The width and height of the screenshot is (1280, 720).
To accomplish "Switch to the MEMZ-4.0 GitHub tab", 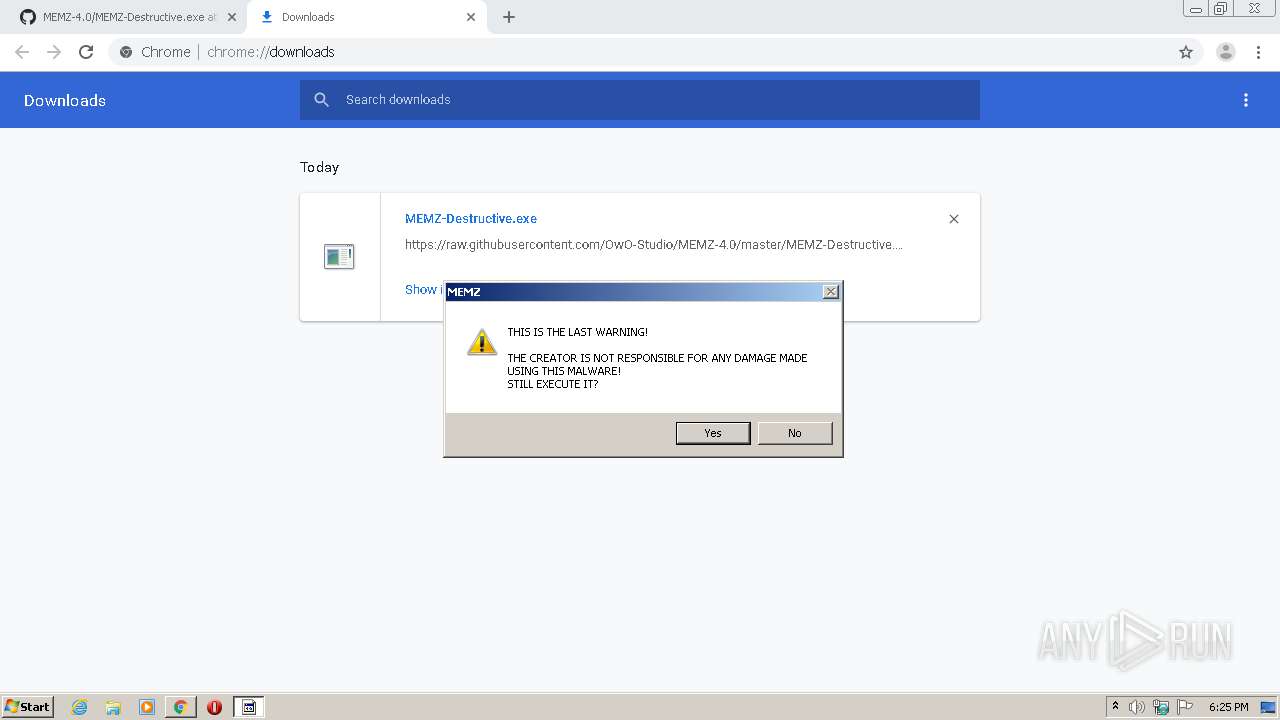I will tap(128, 17).
